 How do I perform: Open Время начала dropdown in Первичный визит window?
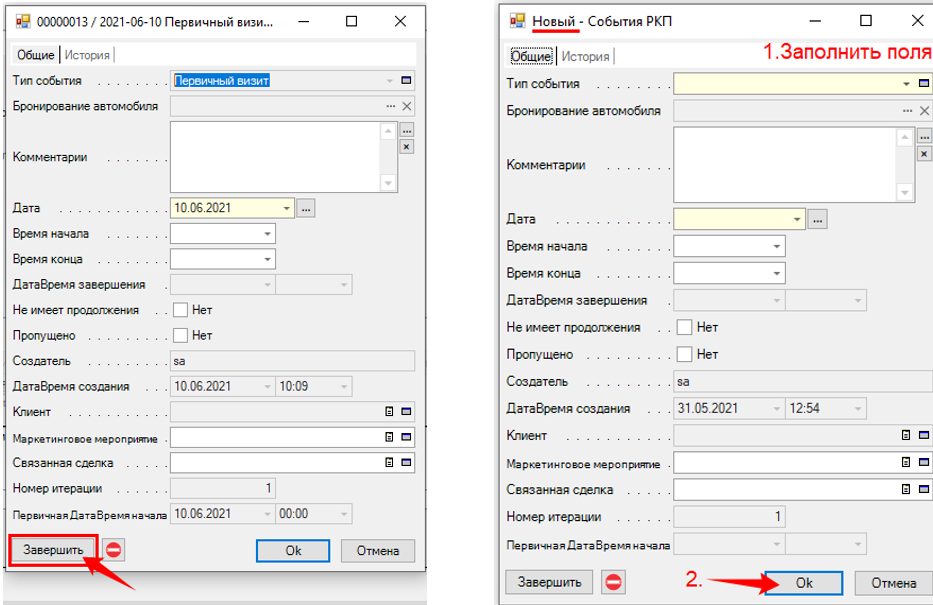point(267,234)
